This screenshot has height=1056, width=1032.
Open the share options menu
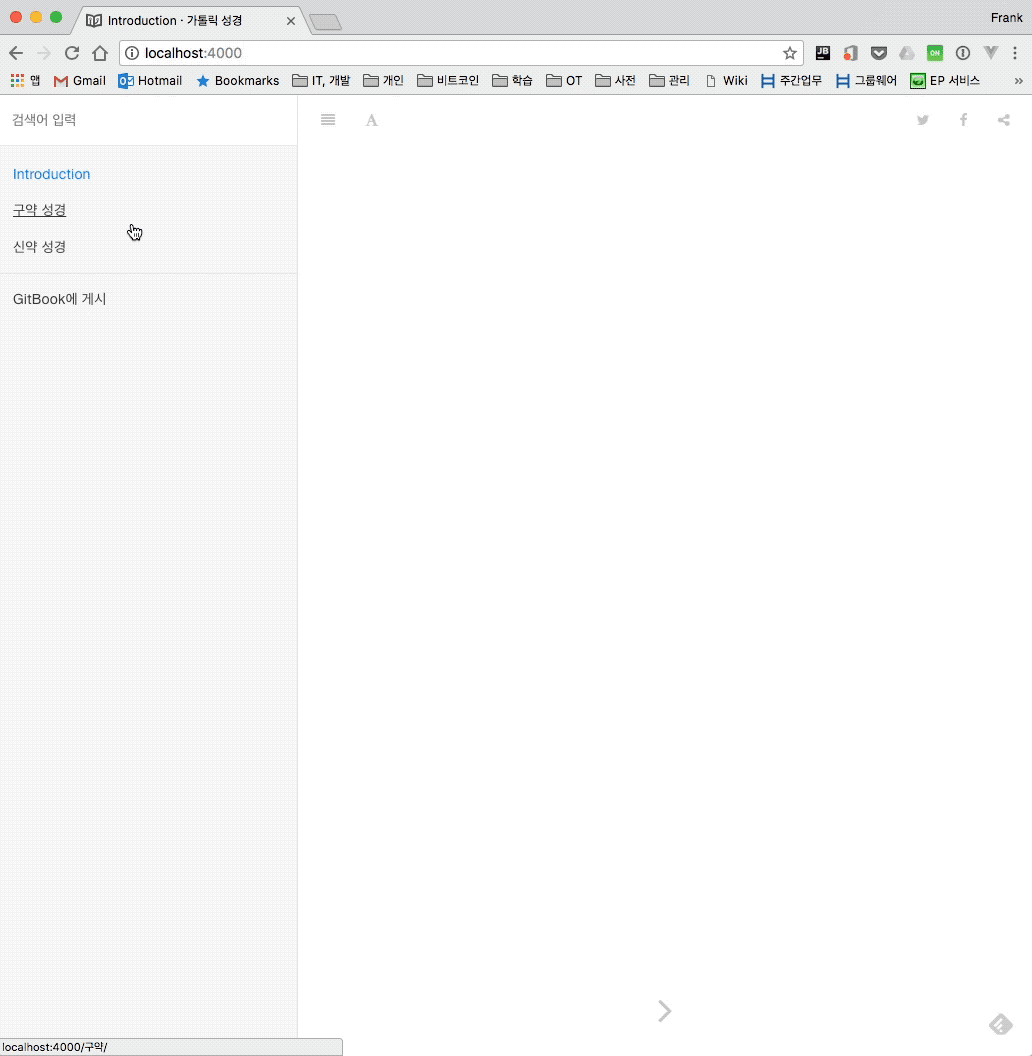tap(1004, 120)
